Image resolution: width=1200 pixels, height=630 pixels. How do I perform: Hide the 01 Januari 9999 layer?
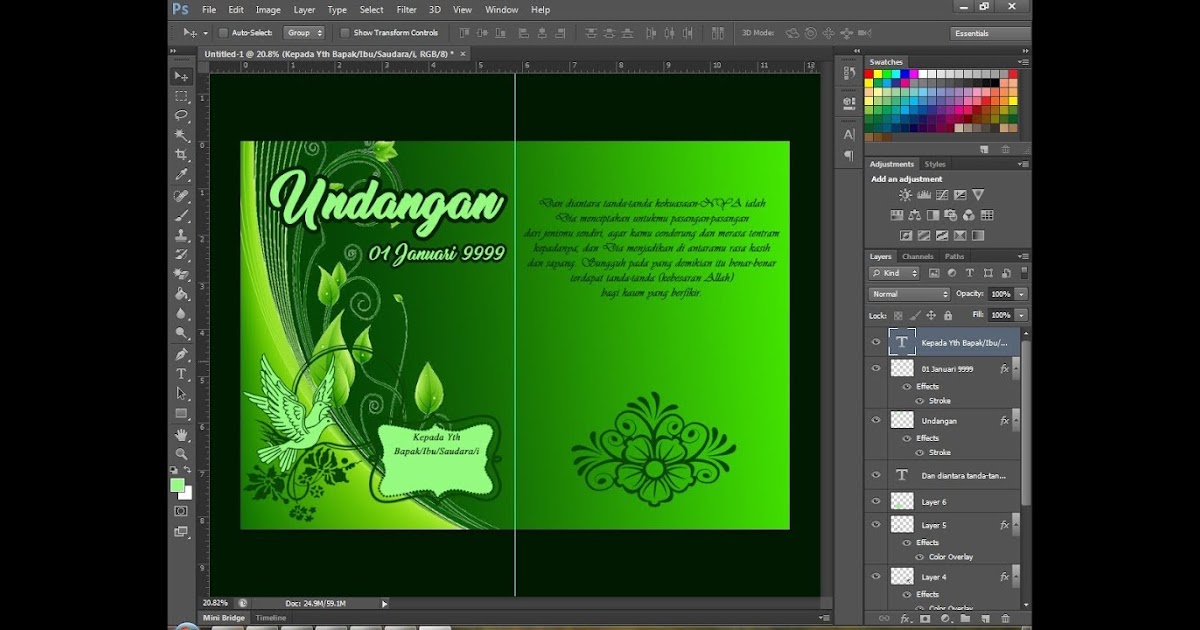[876, 368]
